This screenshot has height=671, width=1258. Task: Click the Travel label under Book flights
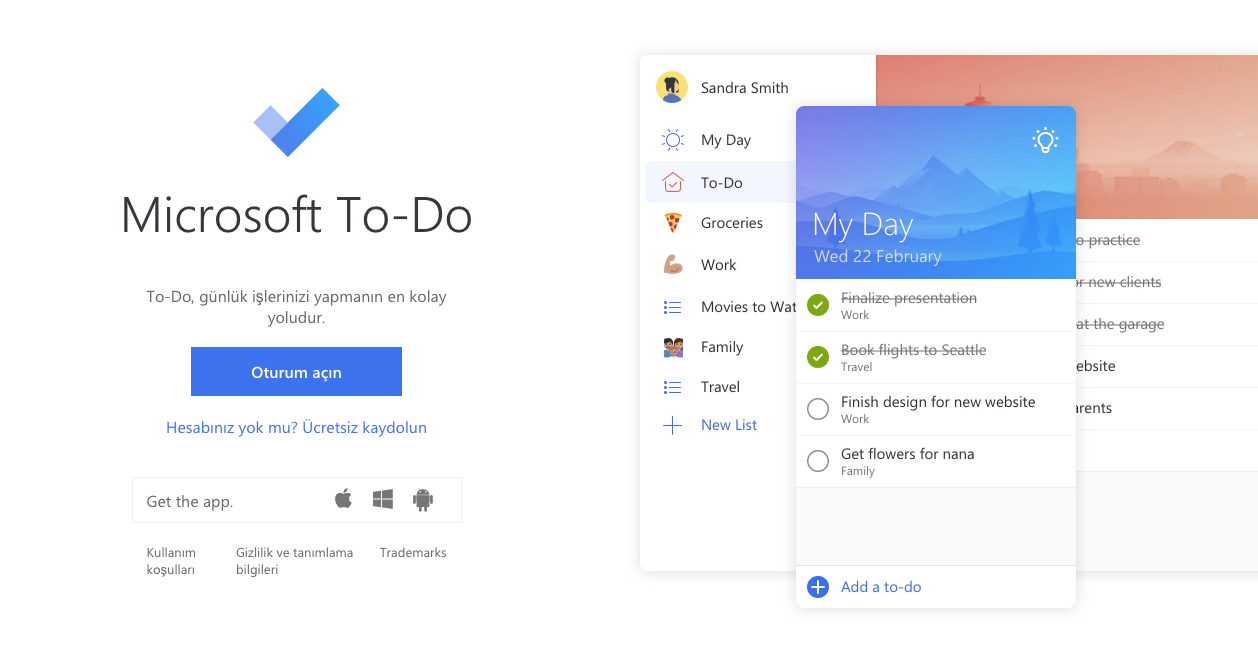tap(857, 367)
